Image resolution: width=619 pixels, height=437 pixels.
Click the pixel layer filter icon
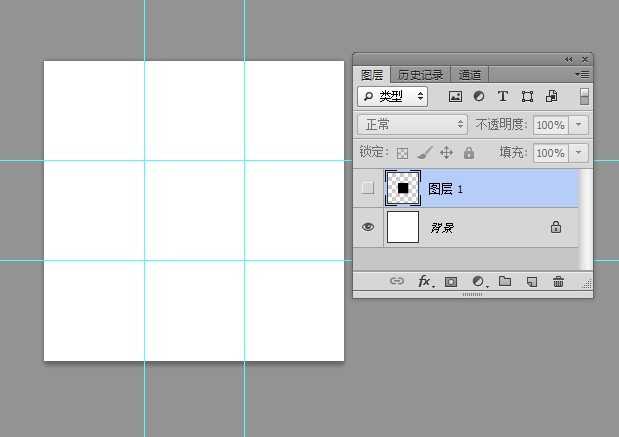point(455,97)
